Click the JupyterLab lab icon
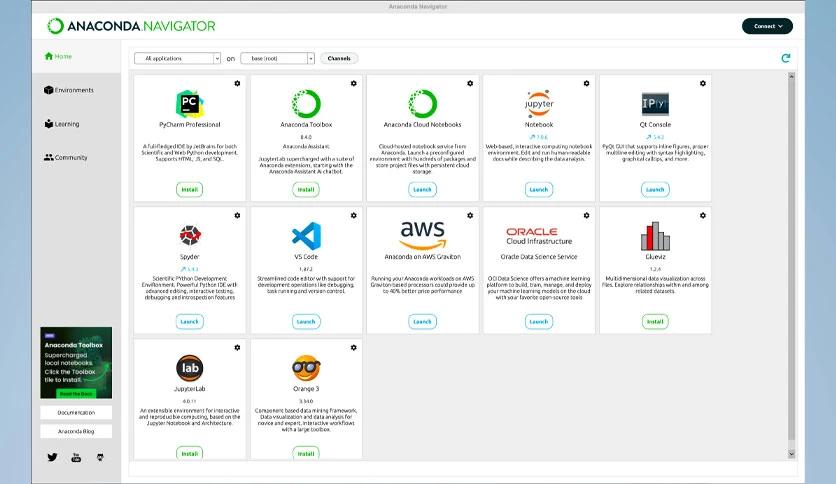Screen dimensions: 836x484 pos(190,368)
